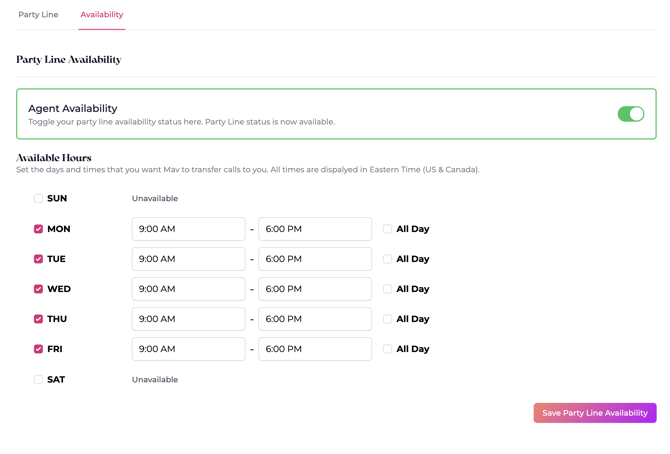Check All Day for Wednesday

click(388, 289)
